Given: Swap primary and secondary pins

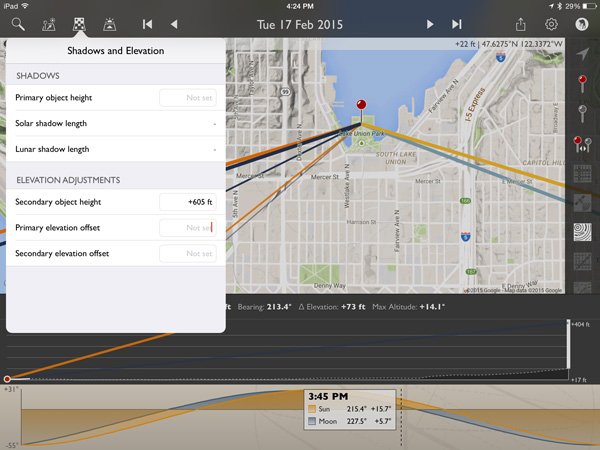Looking at the screenshot, I should click(x=583, y=145).
